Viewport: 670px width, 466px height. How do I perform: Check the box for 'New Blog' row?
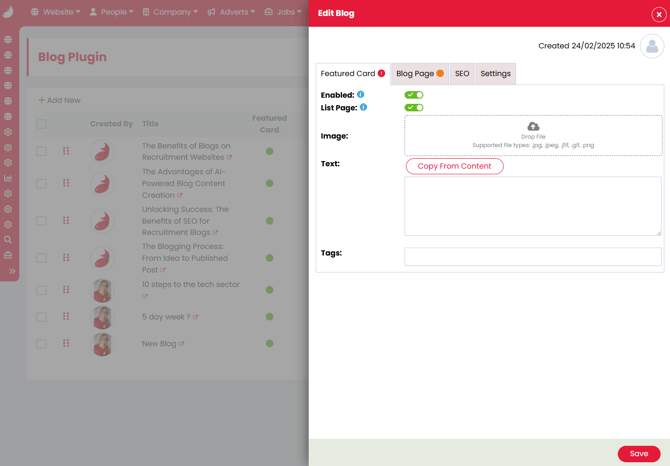click(41, 344)
